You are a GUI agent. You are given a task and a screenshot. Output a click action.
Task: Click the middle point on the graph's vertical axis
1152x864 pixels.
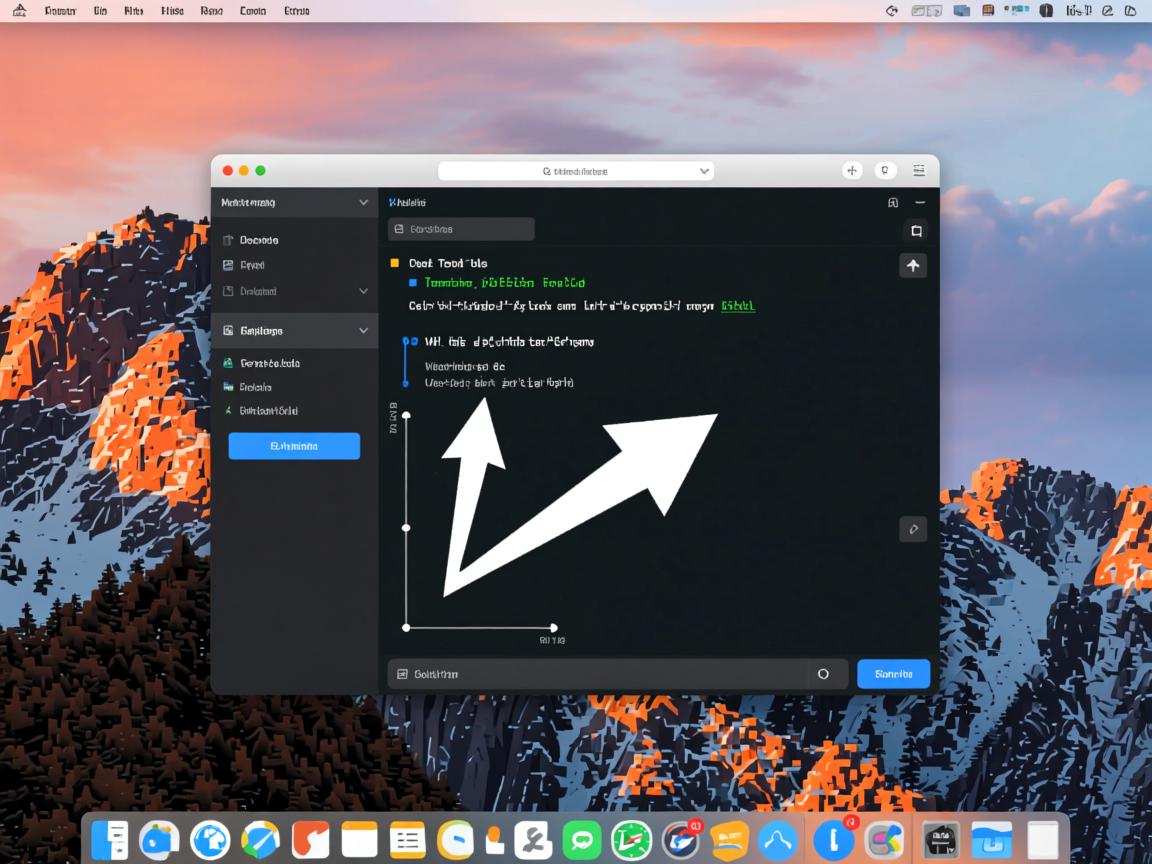pyautogui.click(x=406, y=527)
